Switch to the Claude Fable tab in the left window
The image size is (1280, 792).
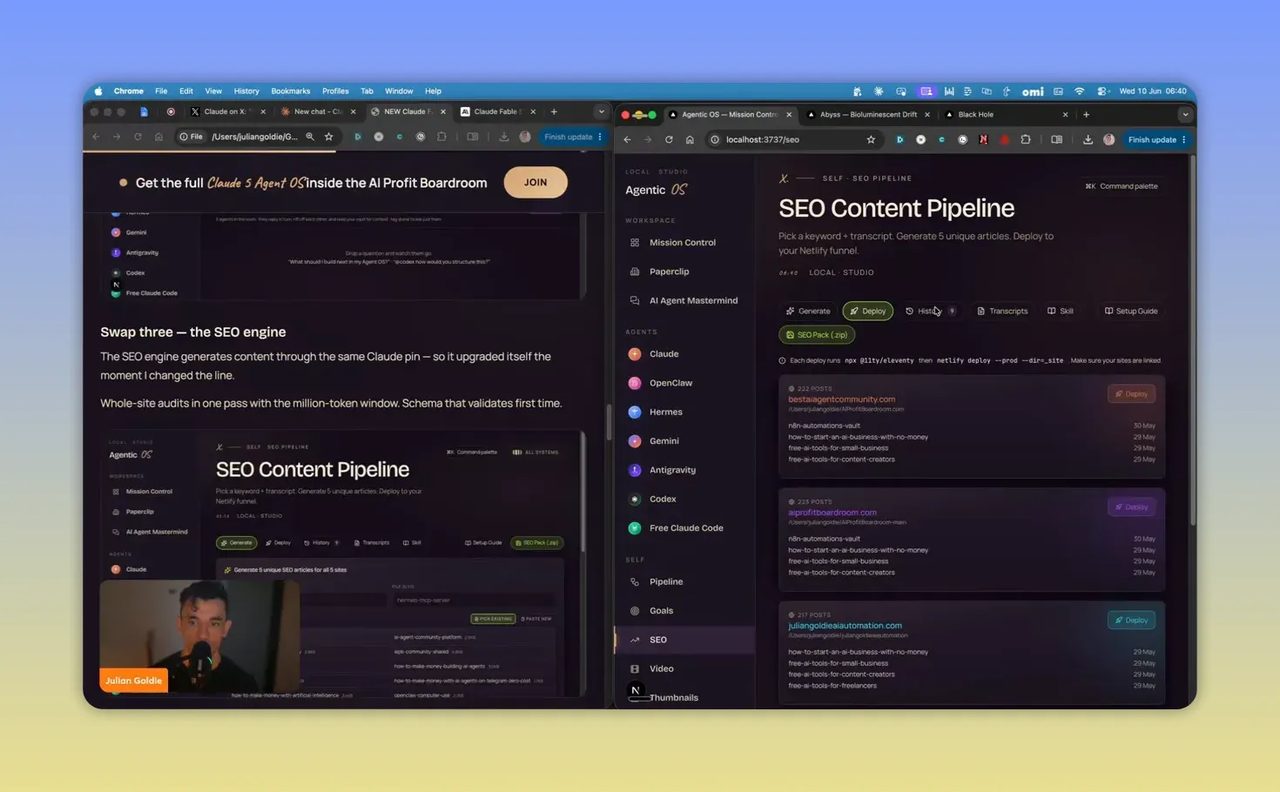497,112
